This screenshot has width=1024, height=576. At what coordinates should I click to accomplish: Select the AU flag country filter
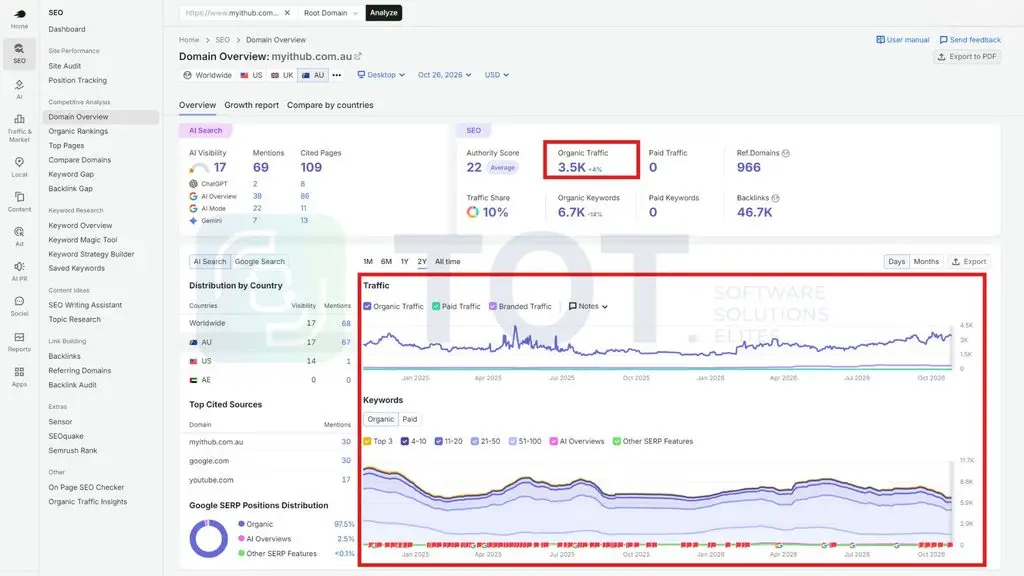312,75
